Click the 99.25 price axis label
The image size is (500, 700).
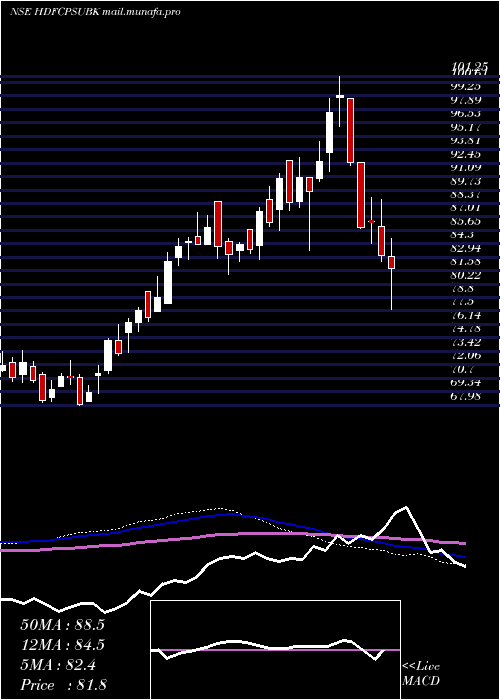pyautogui.click(x=466, y=86)
